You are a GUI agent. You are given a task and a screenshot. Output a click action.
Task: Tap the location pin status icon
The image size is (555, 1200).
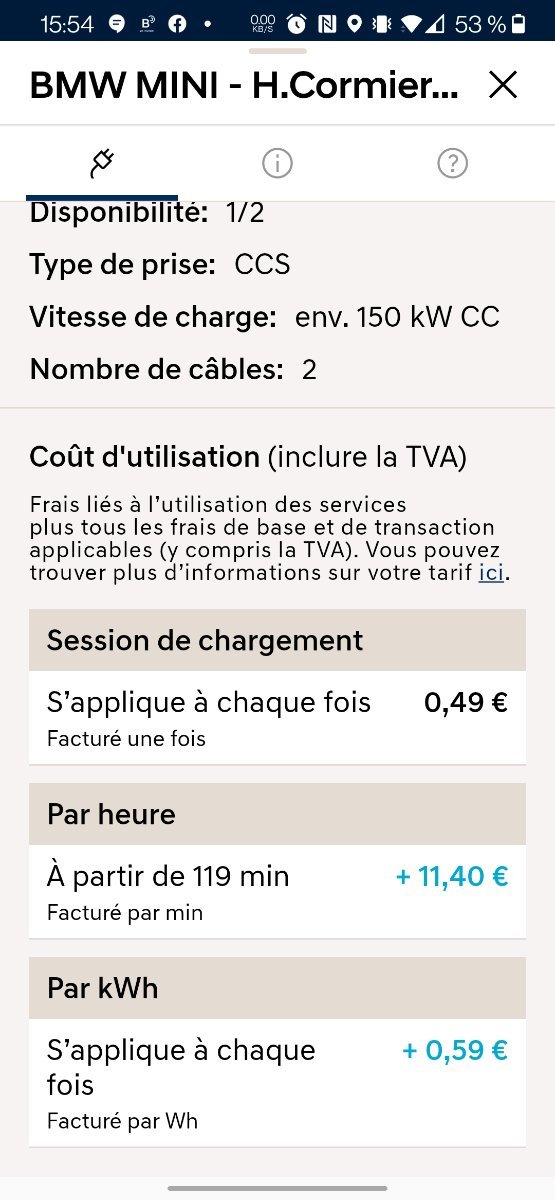point(355,23)
